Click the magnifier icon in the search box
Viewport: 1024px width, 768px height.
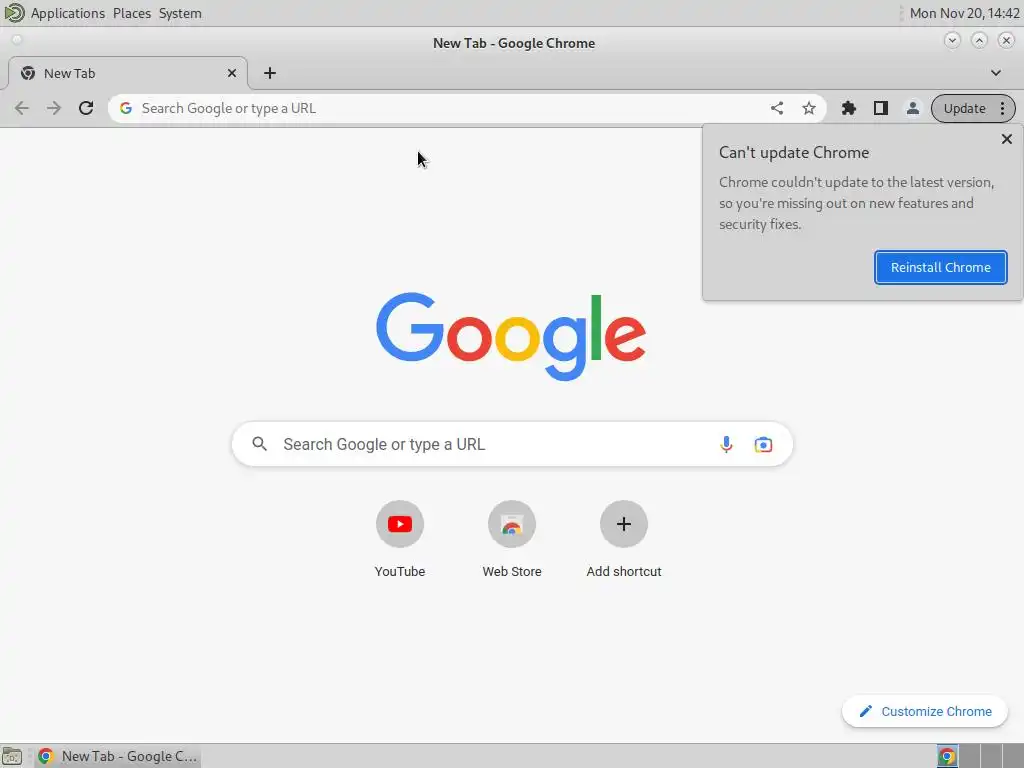point(259,444)
